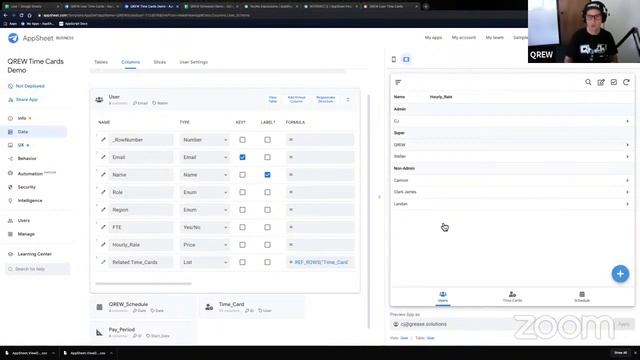Click the preview refresh sync icon
640x360 pixels.
[x=626, y=82]
